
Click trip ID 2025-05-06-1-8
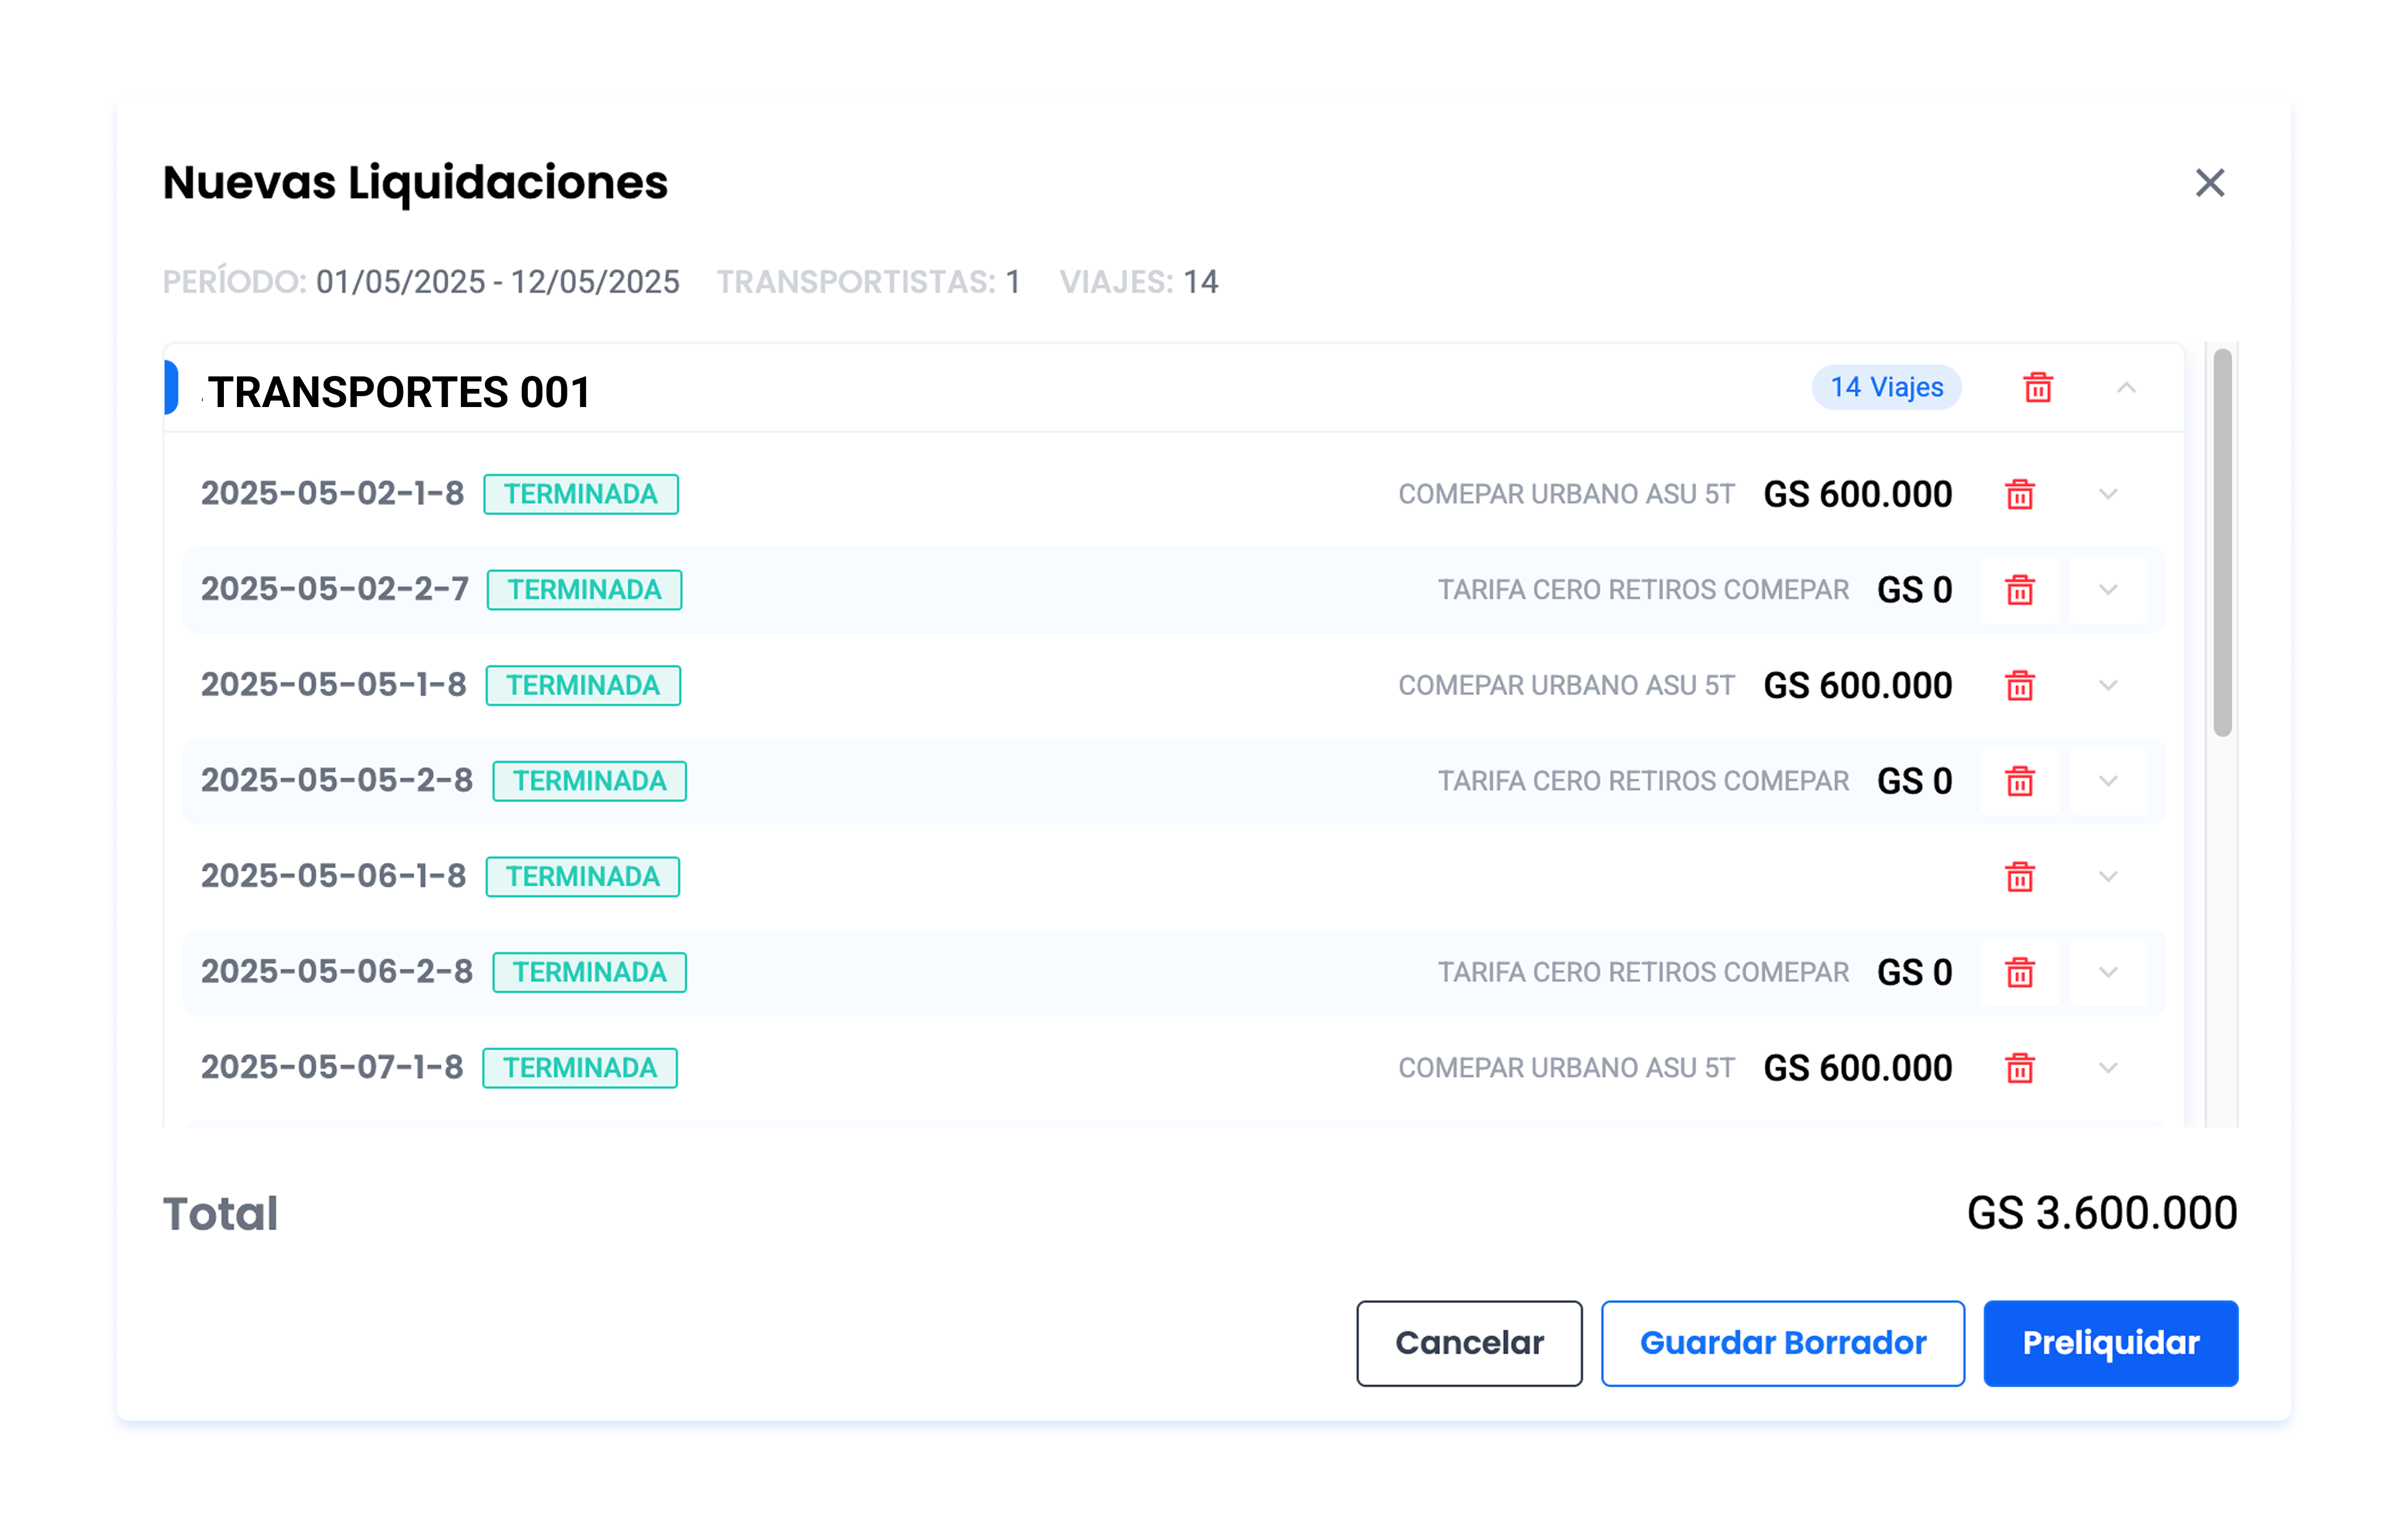coord(333,876)
